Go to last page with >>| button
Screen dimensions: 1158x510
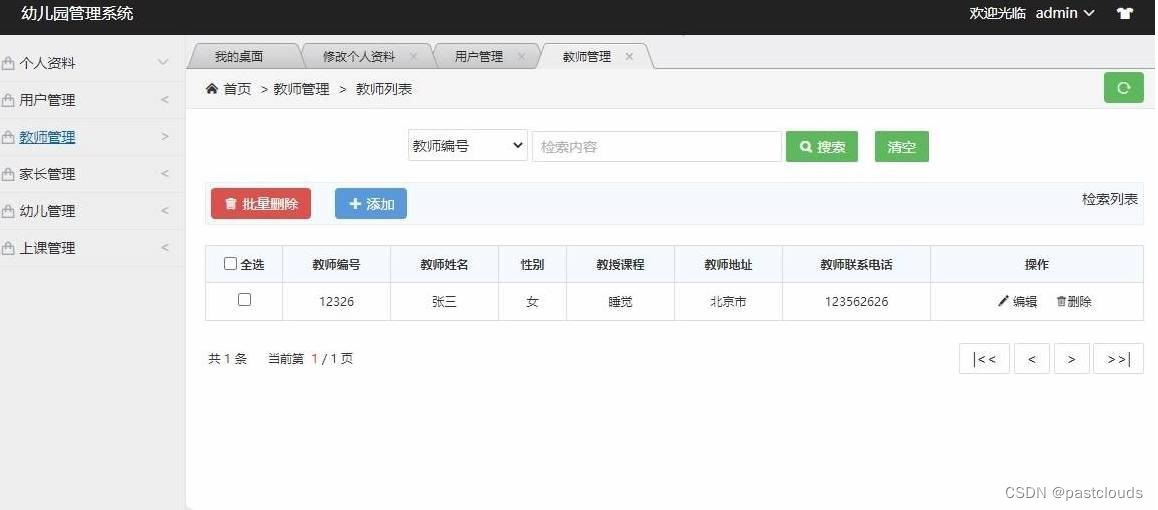[x=1118, y=359]
